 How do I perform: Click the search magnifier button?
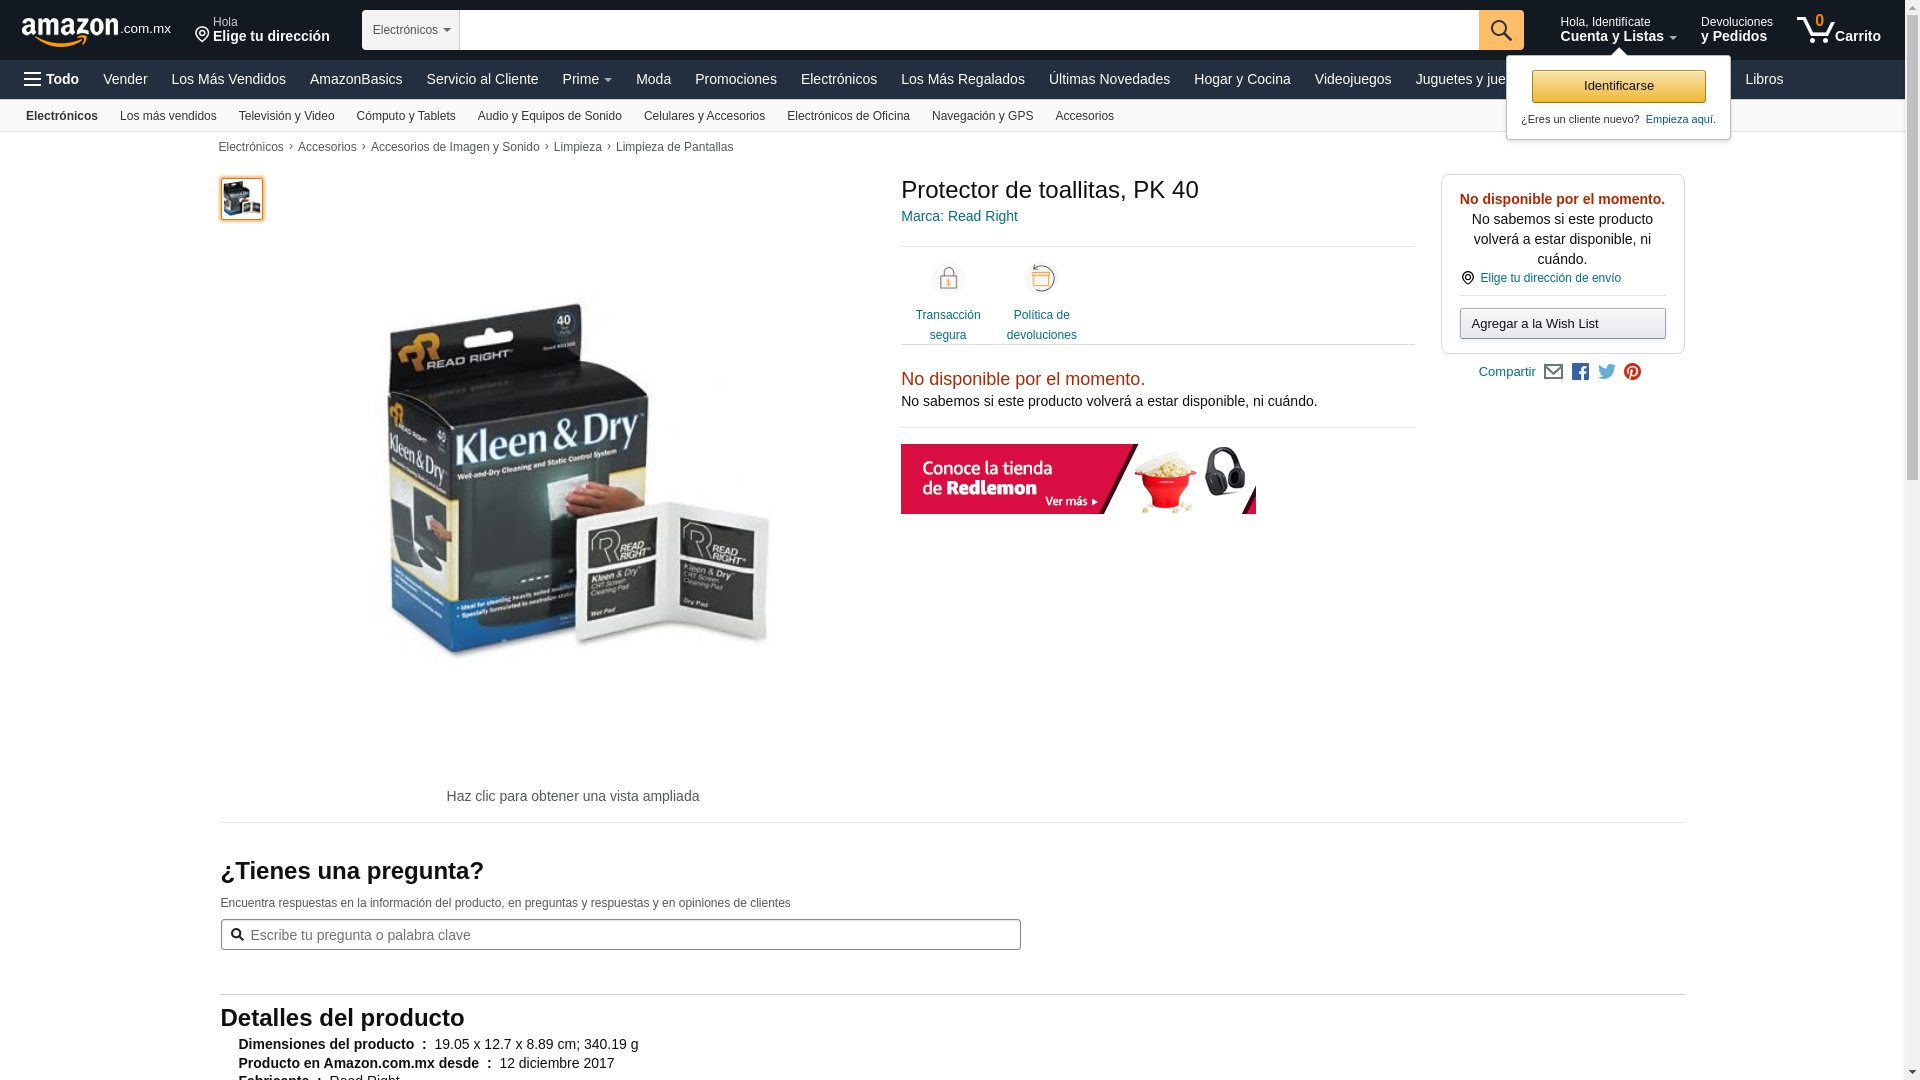point(1501,30)
